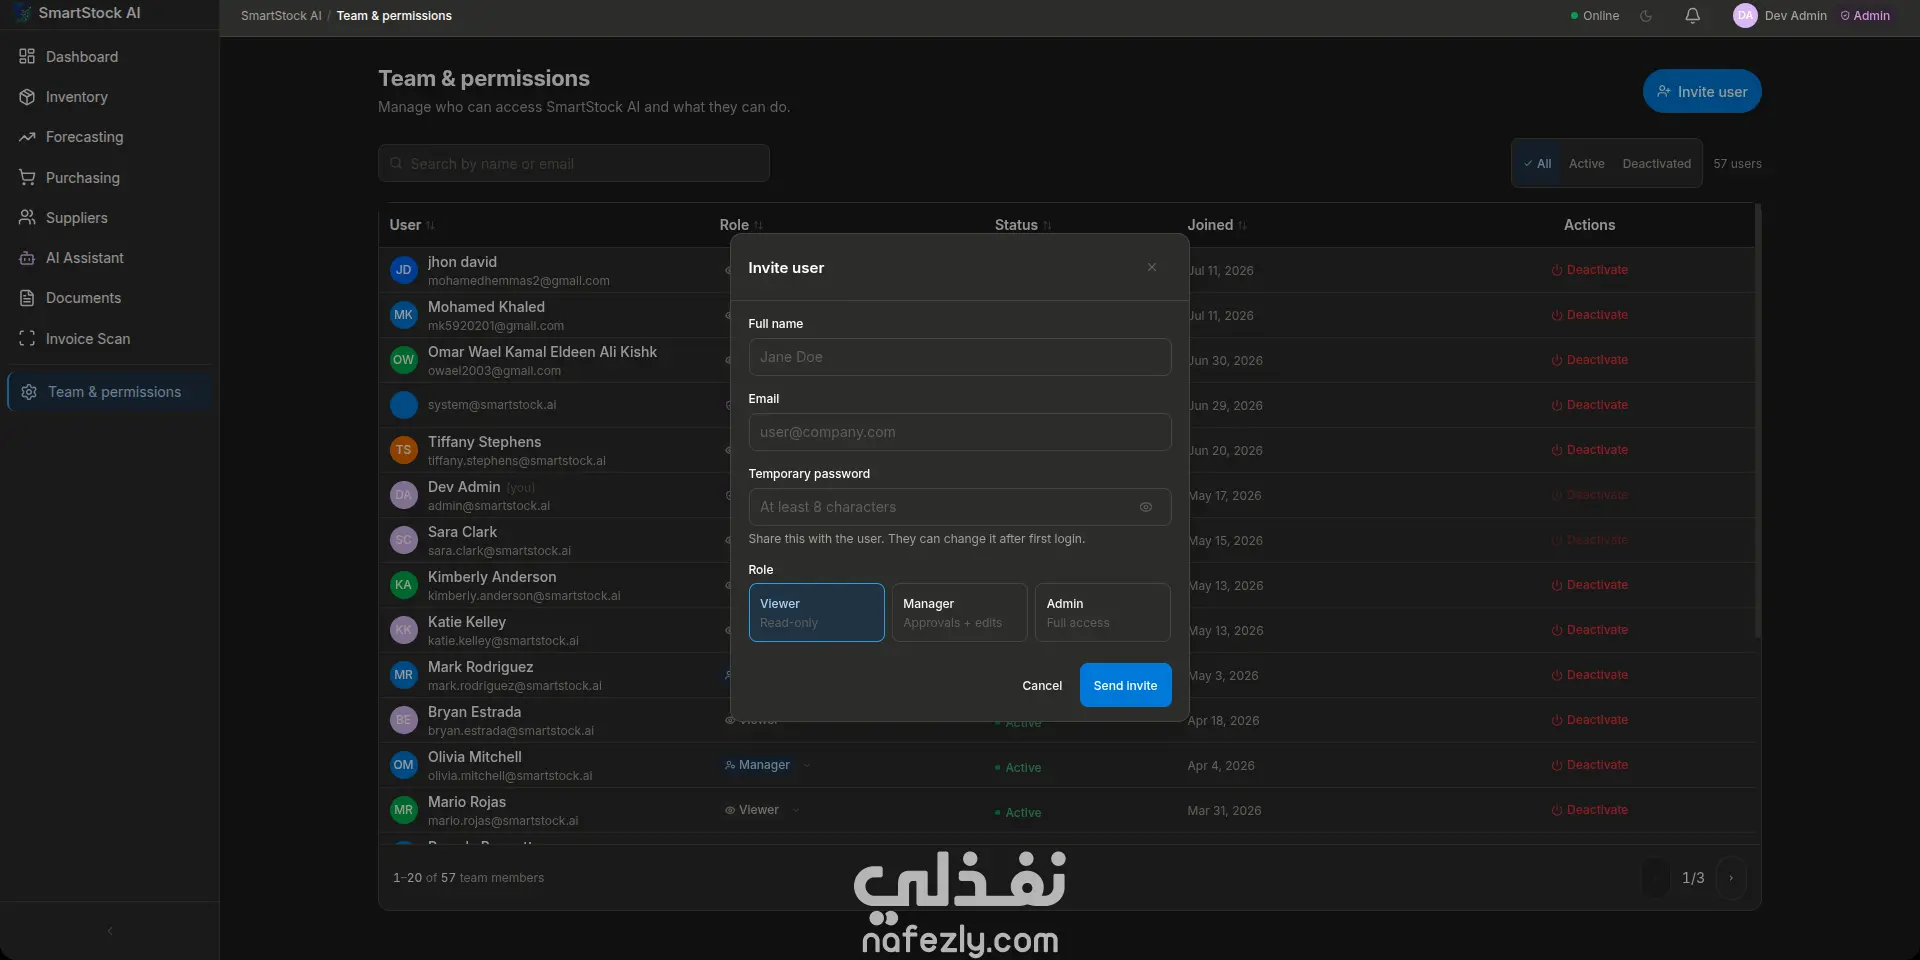The image size is (1920, 960).
Task: Click the email "system@smartstock.ai"
Action: (492, 405)
